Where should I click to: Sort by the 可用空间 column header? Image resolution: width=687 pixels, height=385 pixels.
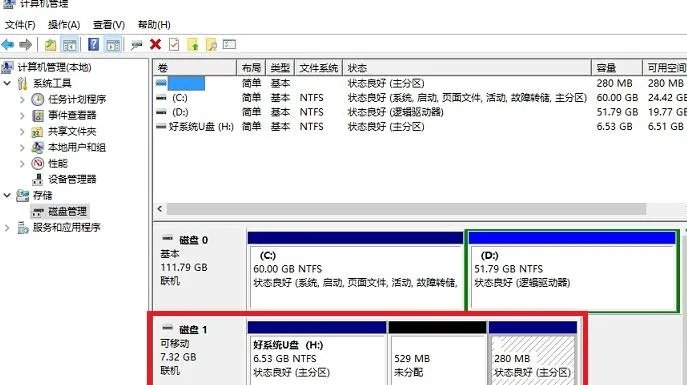665,68
